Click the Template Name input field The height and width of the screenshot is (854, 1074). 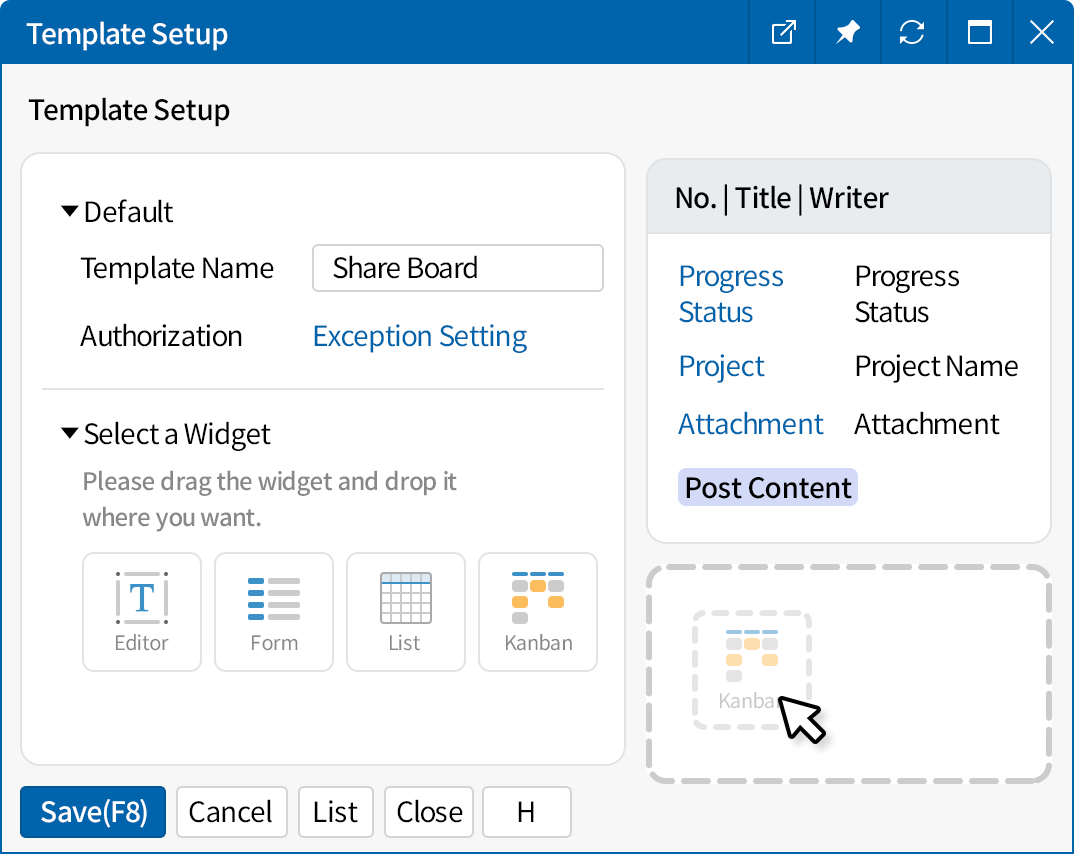point(457,268)
